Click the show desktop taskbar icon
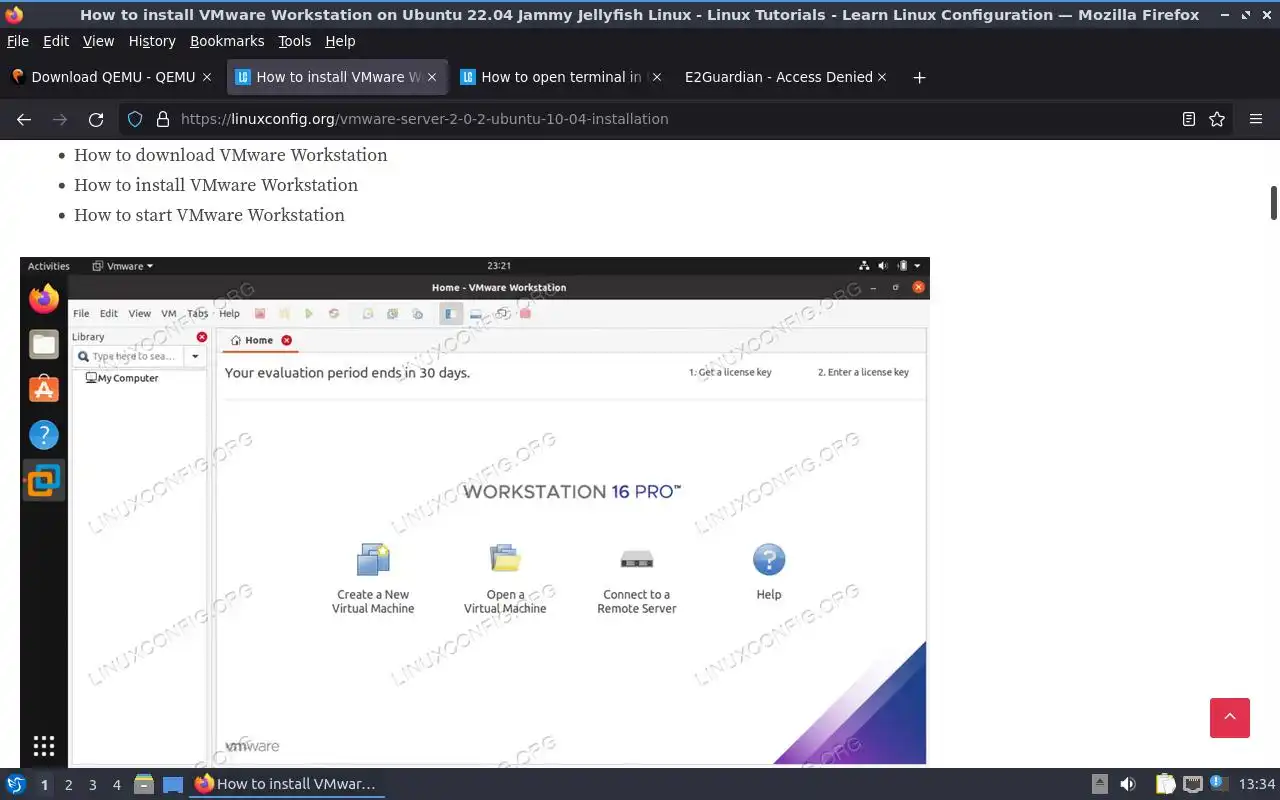Screen dimensions: 1280x800 pyautogui.click(x=173, y=784)
